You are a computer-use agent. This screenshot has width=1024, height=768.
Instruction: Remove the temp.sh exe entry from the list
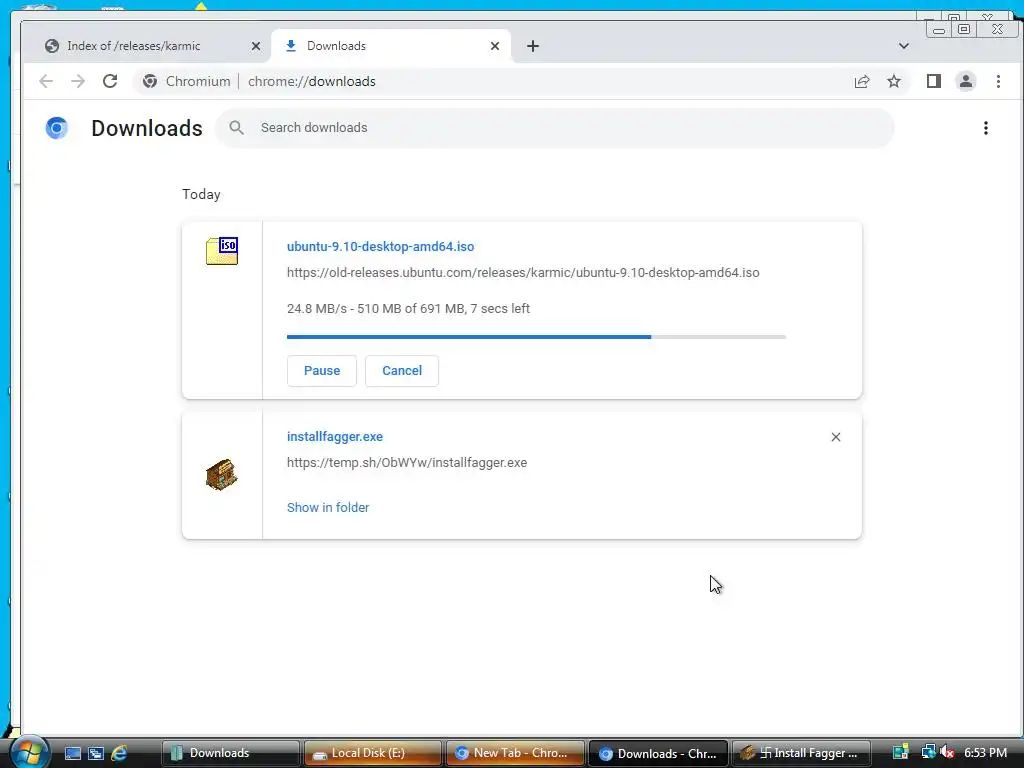click(835, 437)
